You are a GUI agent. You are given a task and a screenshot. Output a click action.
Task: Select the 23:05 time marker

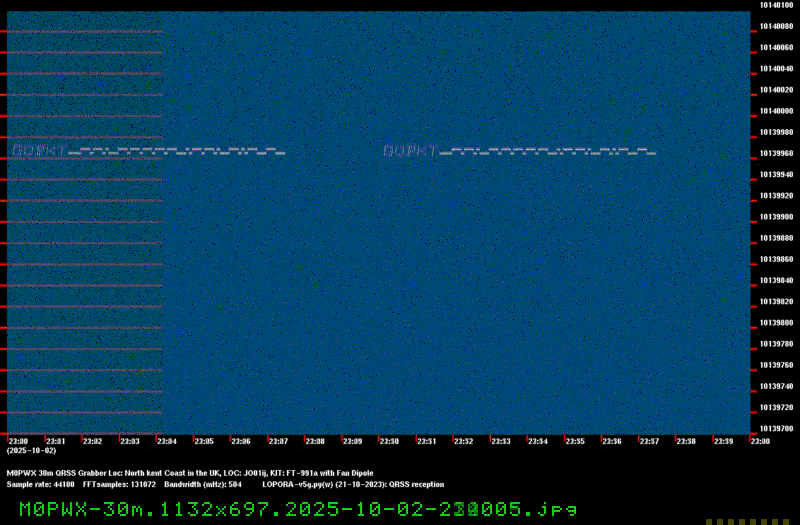pyautogui.click(x=204, y=441)
